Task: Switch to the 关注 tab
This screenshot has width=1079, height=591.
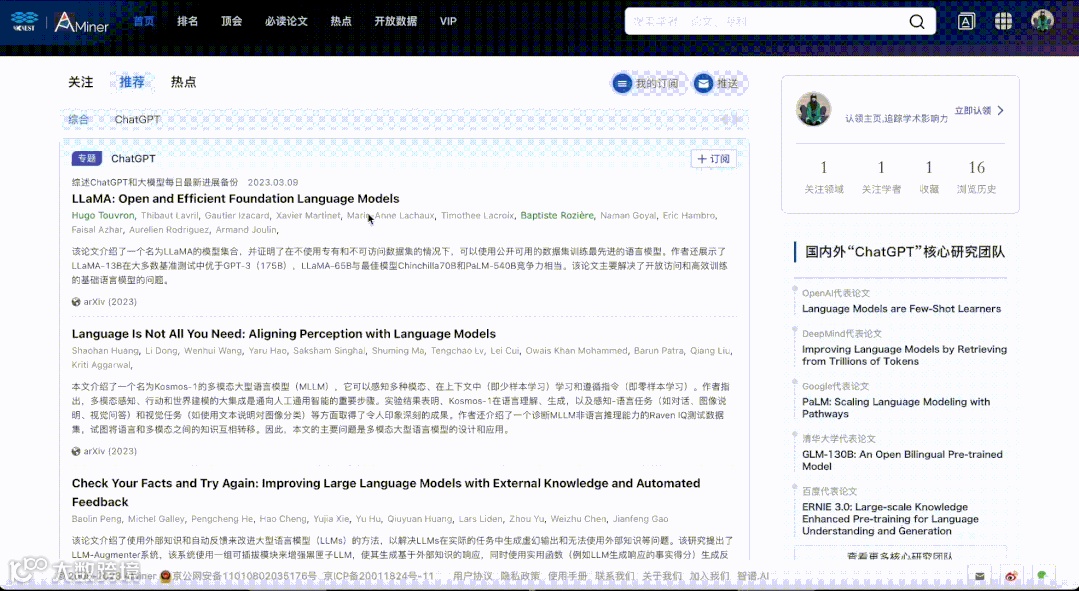Action: [81, 82]
